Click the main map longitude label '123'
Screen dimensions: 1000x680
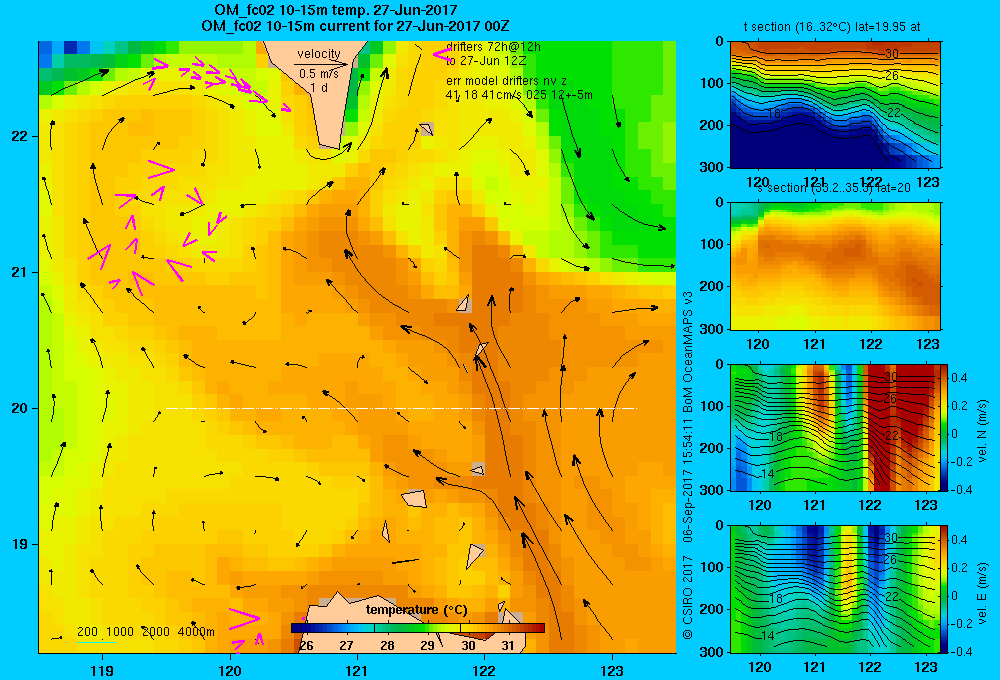click(x=612, y=670)
